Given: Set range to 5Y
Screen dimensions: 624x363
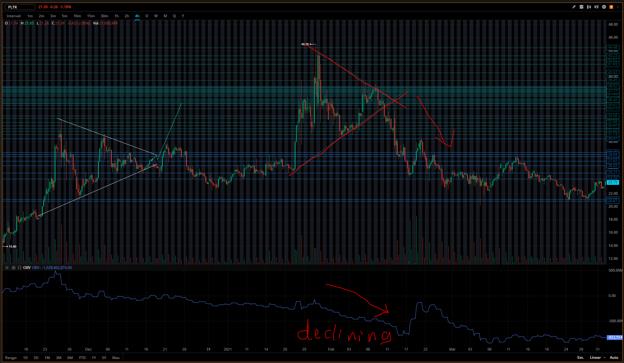Looking at the screenshot, I should [104, 358].
